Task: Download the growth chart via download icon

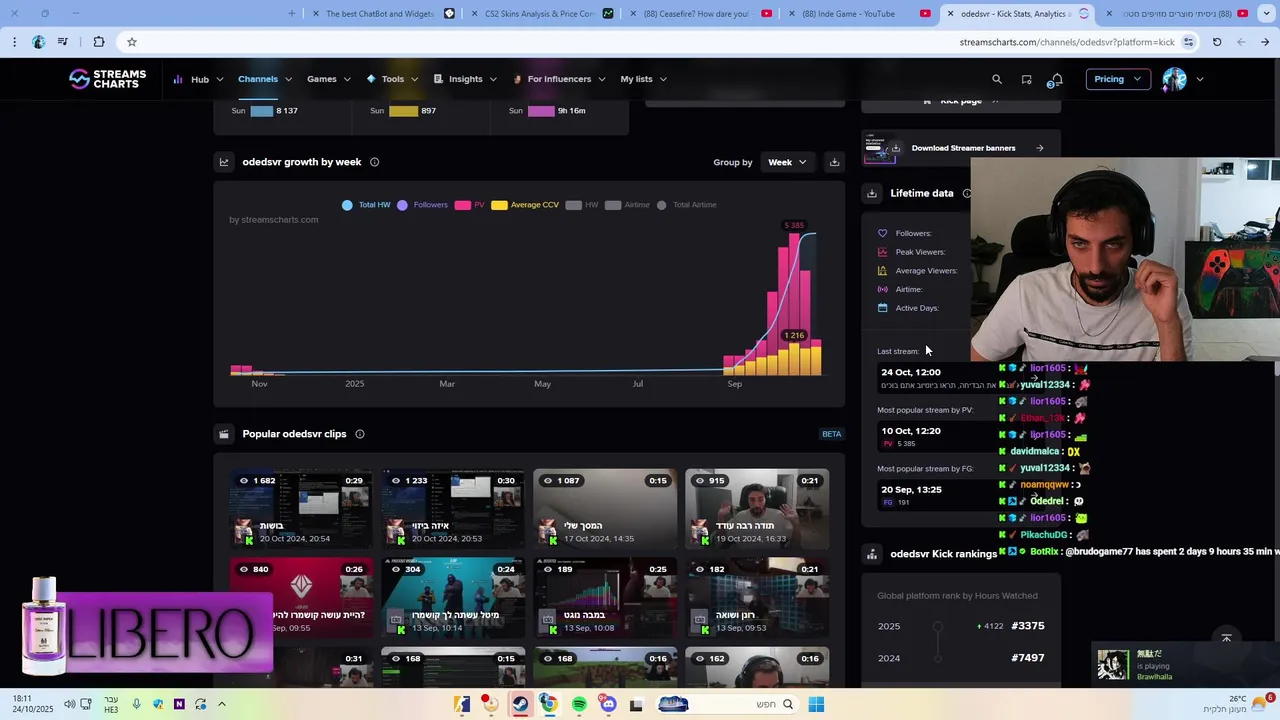Action: coord(834,162)
